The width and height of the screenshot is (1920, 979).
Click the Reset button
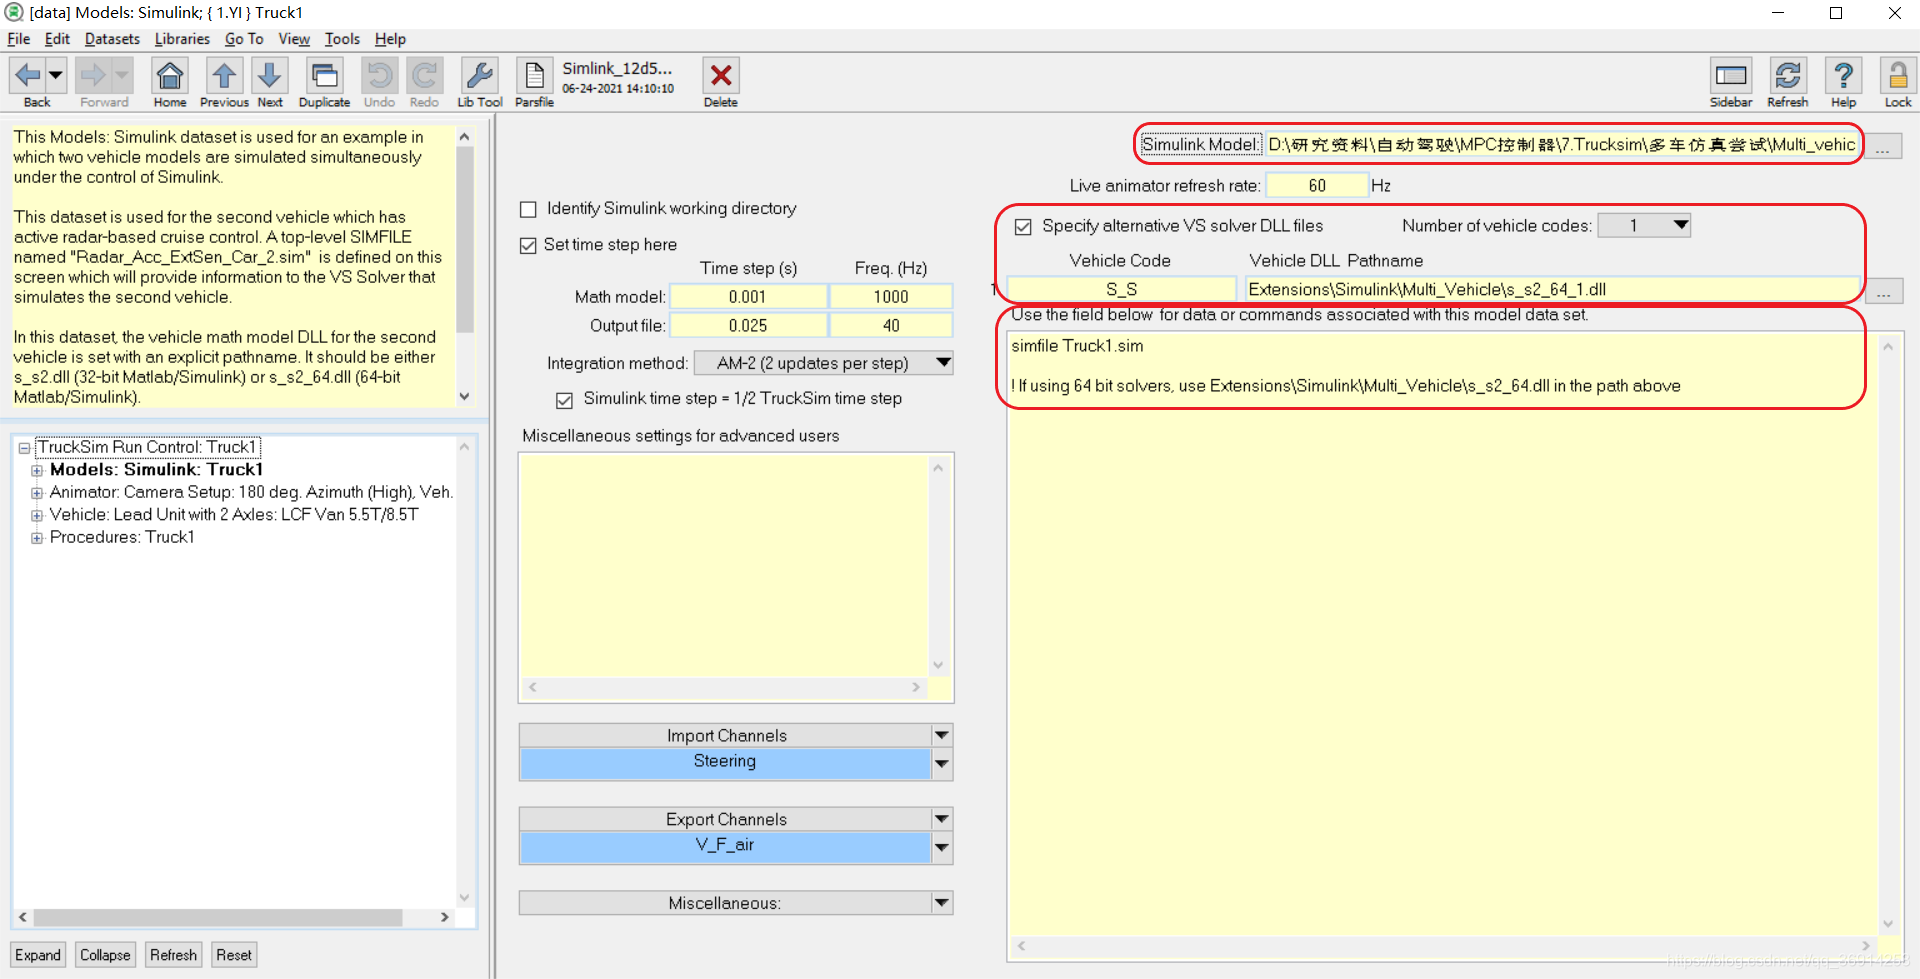[x=234, y=955]
